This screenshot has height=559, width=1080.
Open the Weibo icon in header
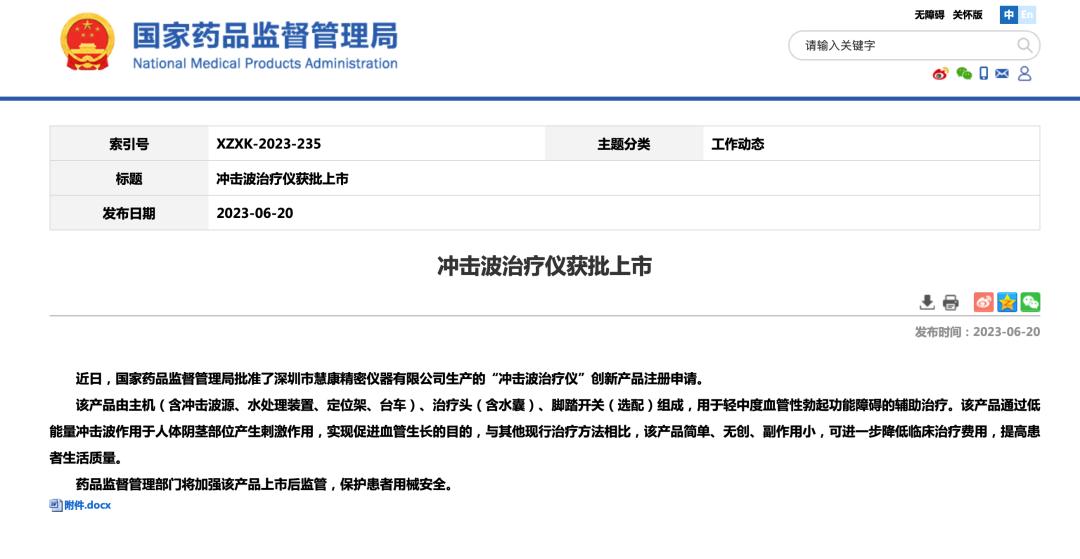coord(940,74)
